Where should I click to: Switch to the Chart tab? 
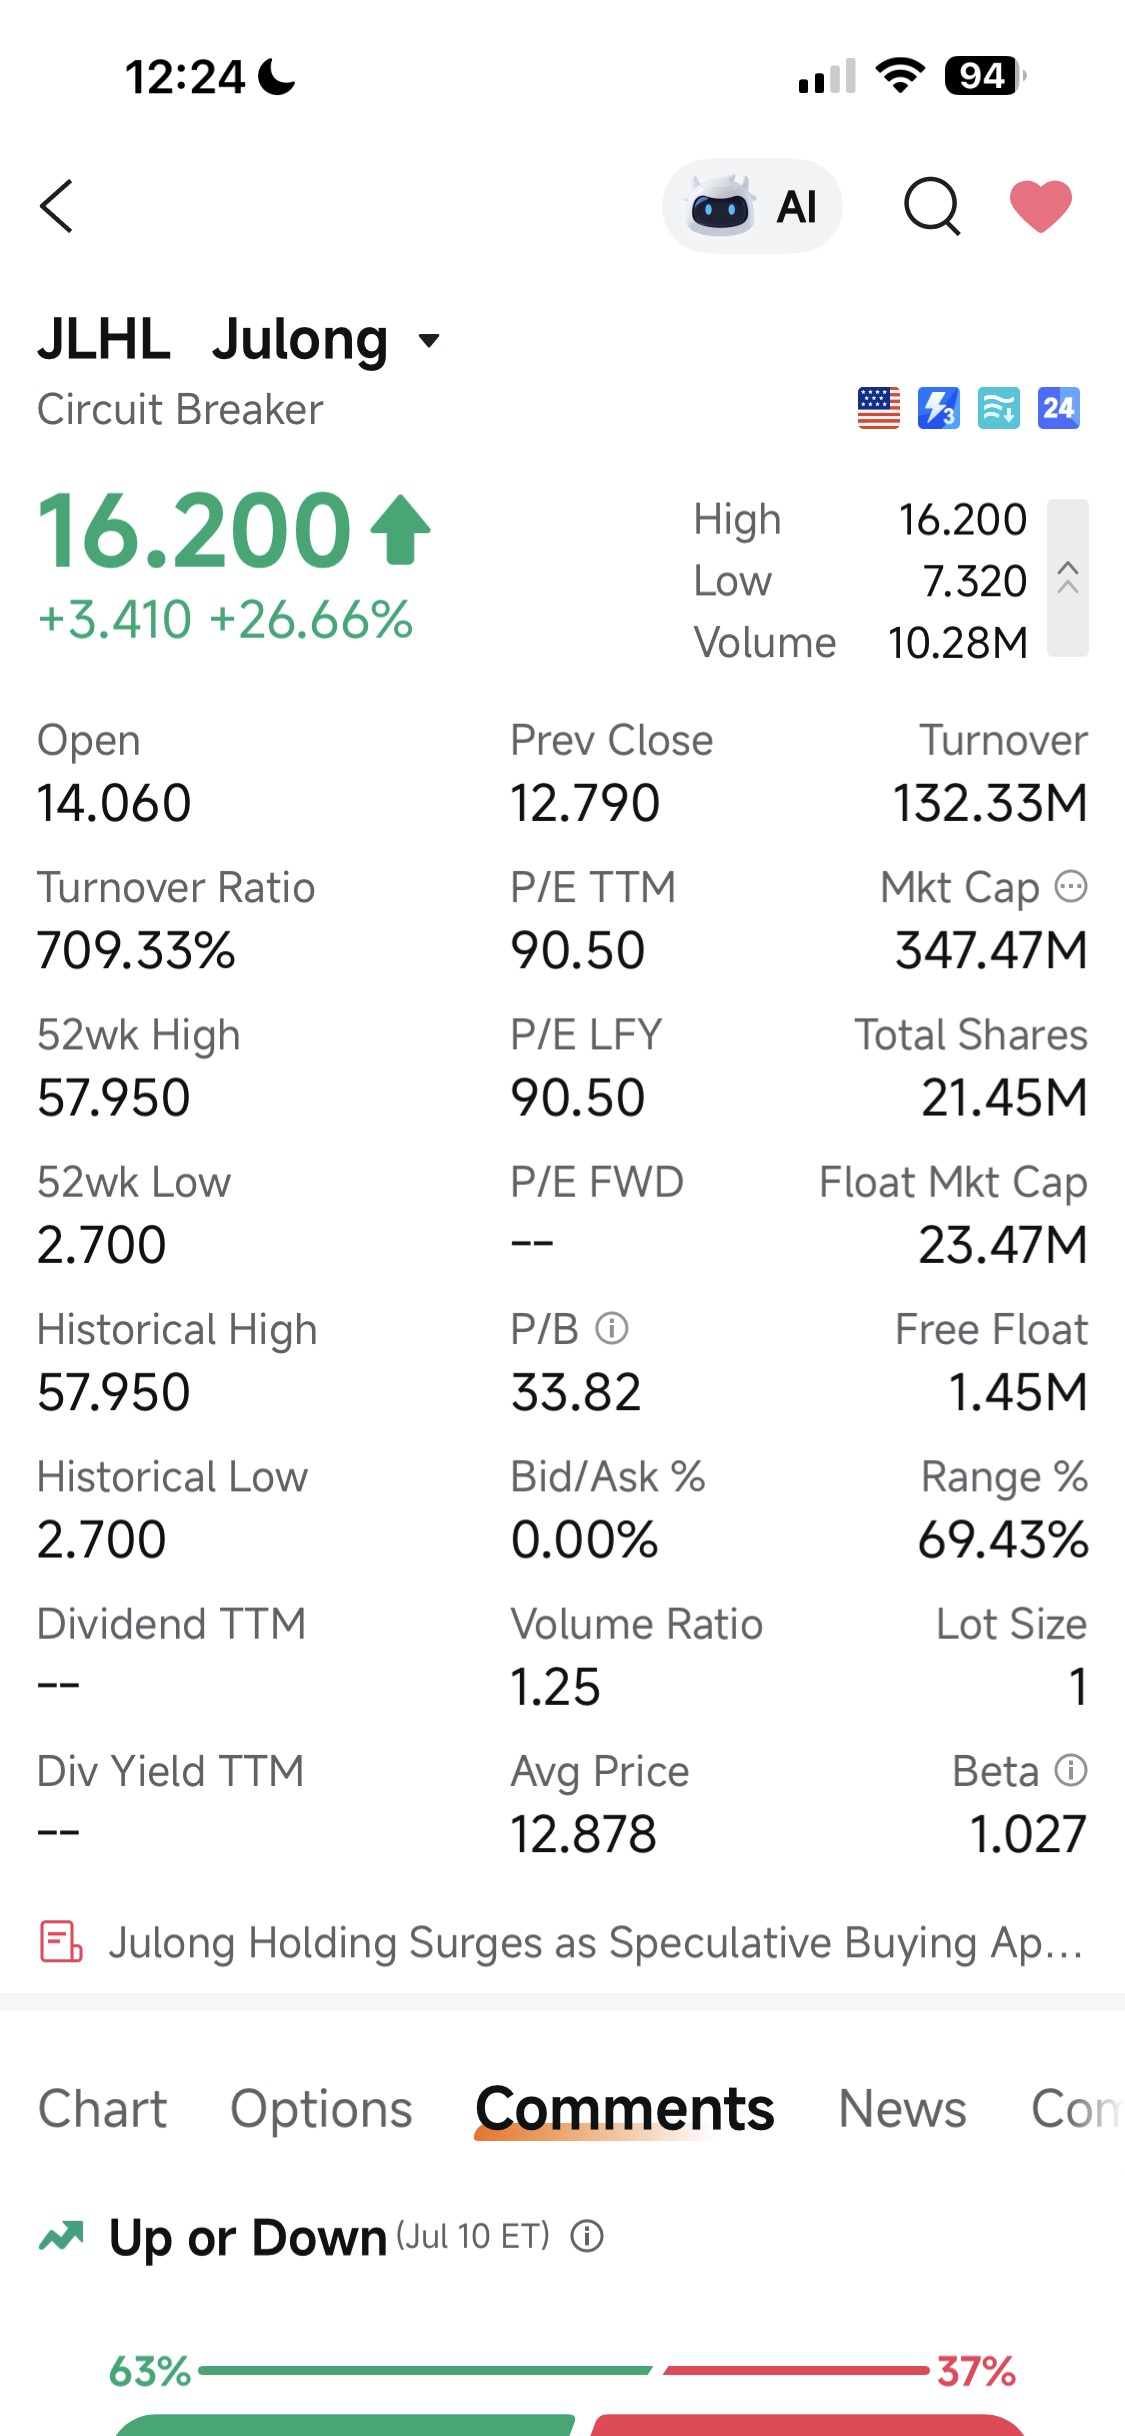(x=102, y=2109)
